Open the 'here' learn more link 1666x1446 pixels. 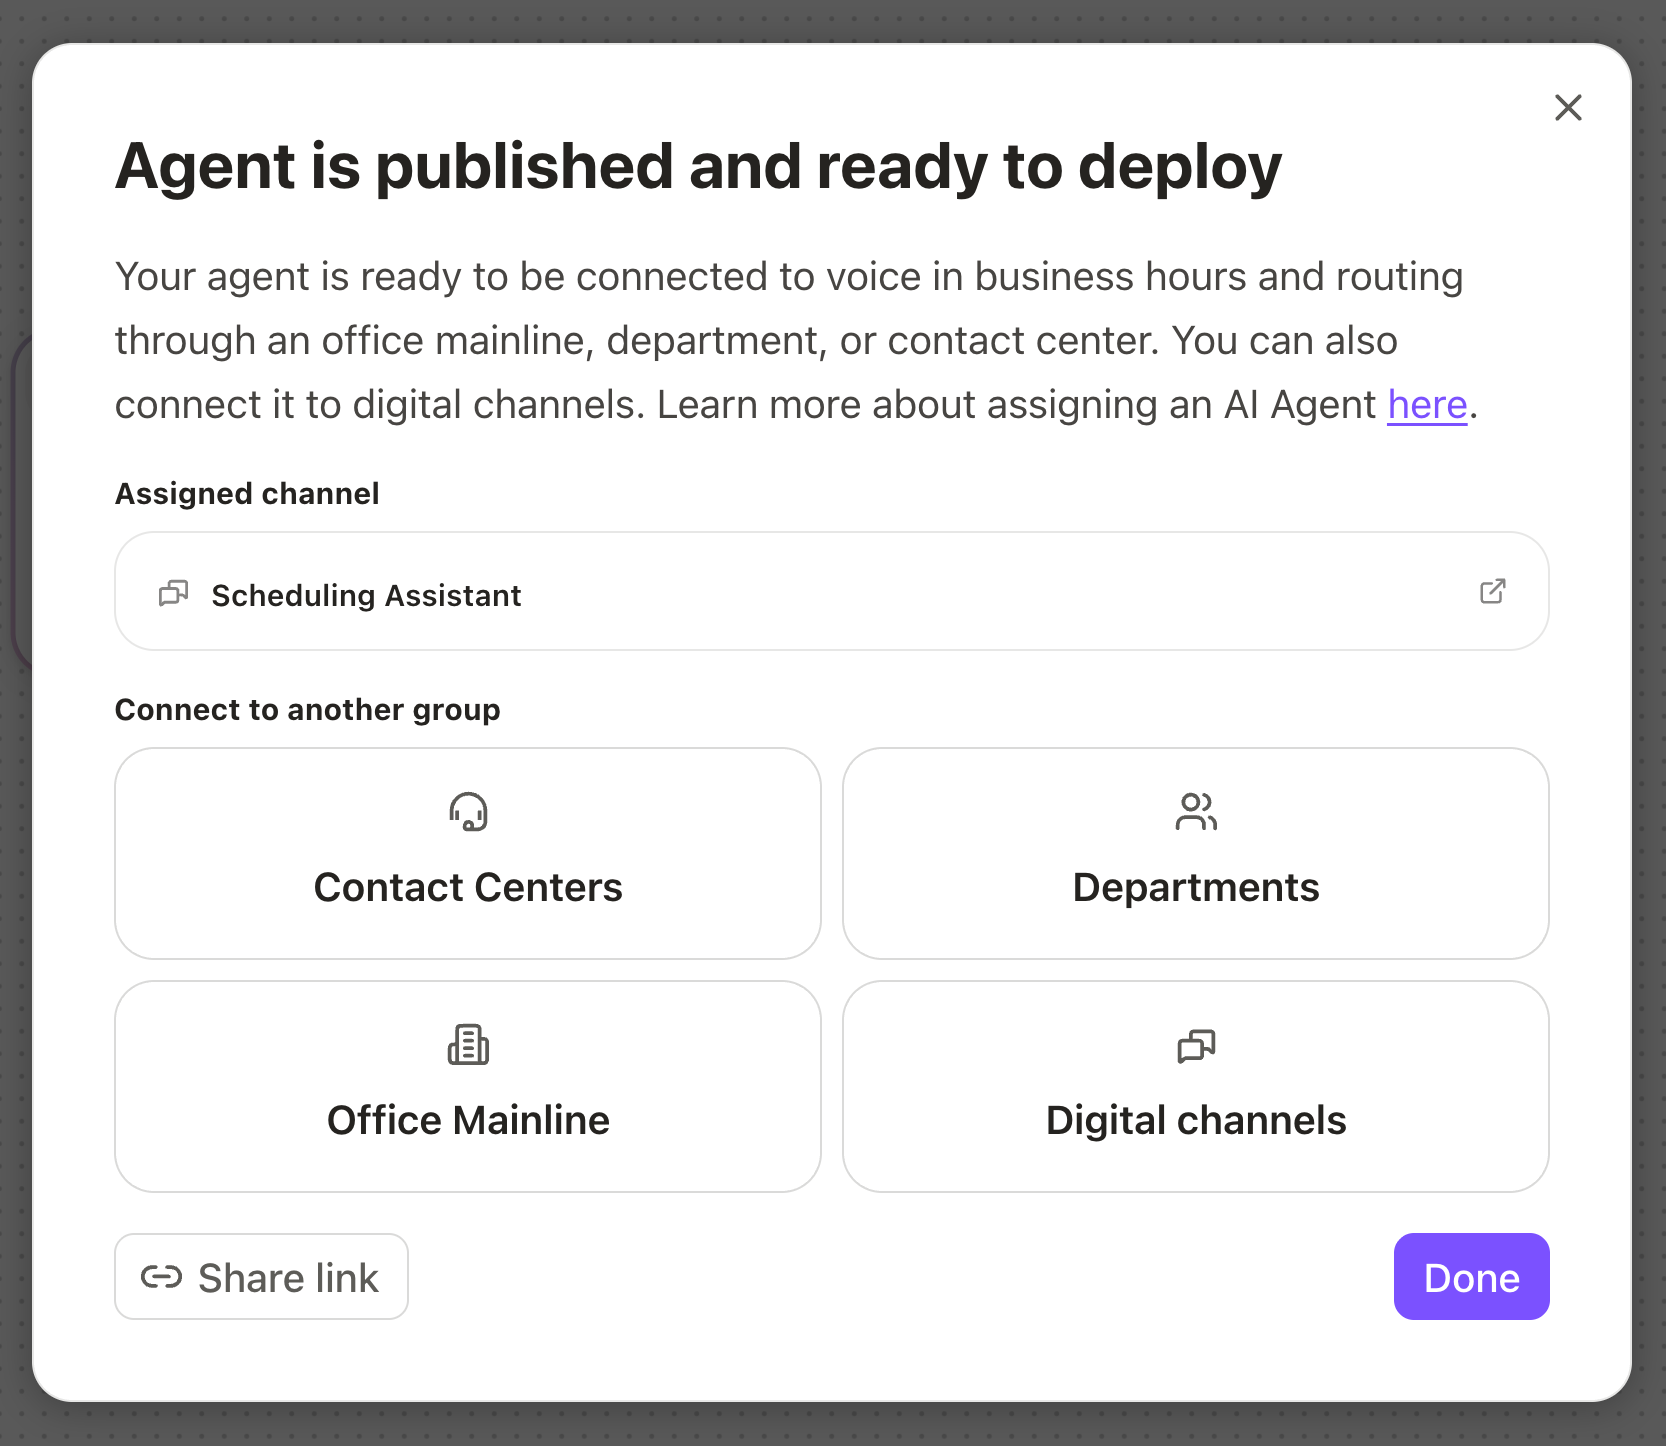(x=1427, y=405)
